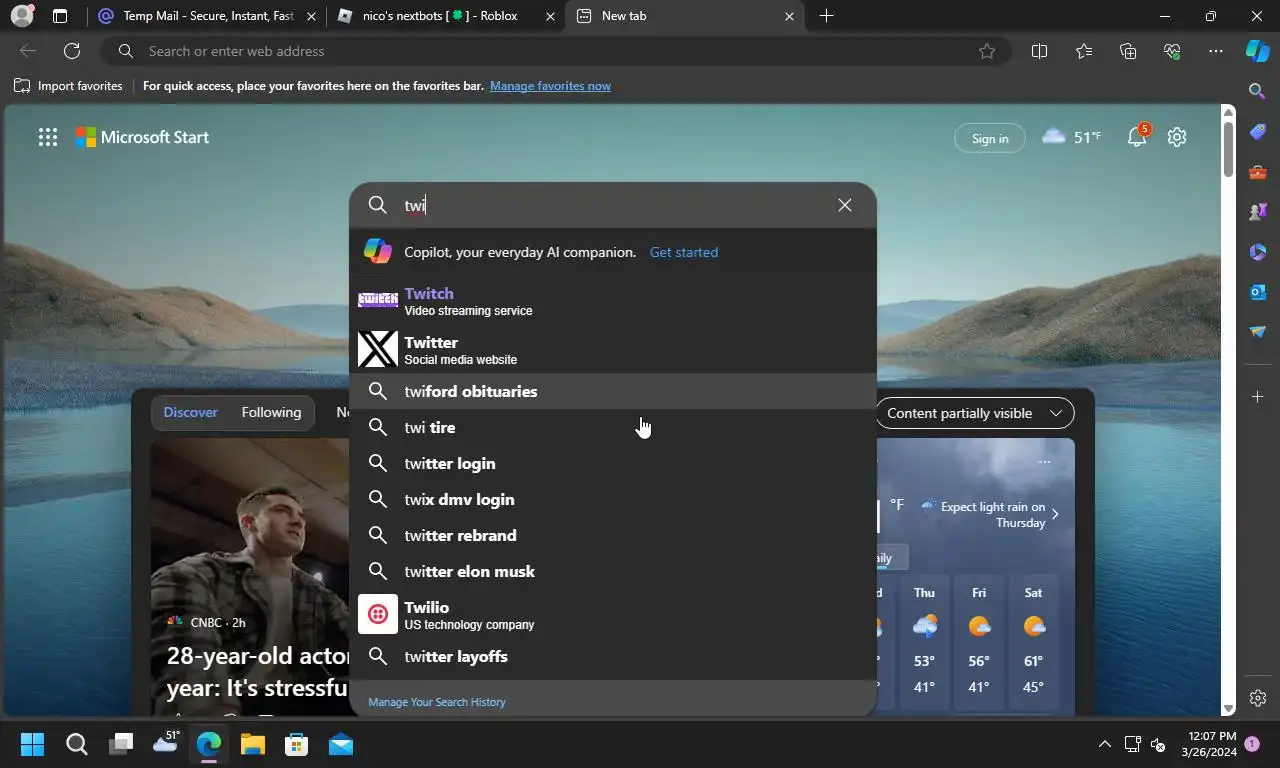Switch to the Temp Mail tab

[x=208, y=16]
